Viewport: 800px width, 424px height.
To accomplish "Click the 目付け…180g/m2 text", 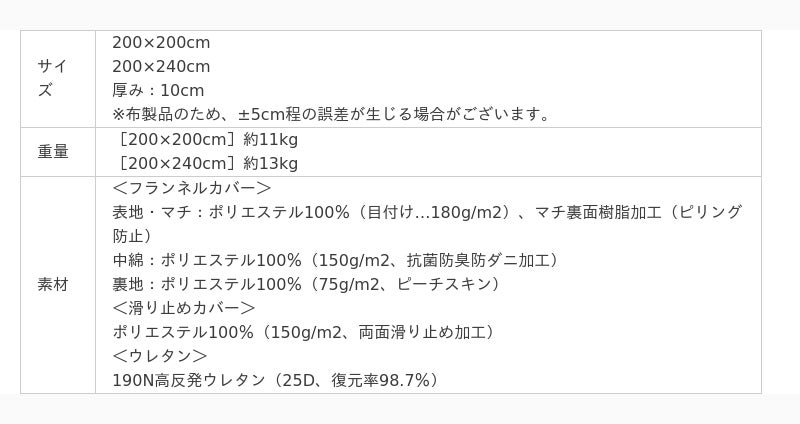I will pos(437,212).
